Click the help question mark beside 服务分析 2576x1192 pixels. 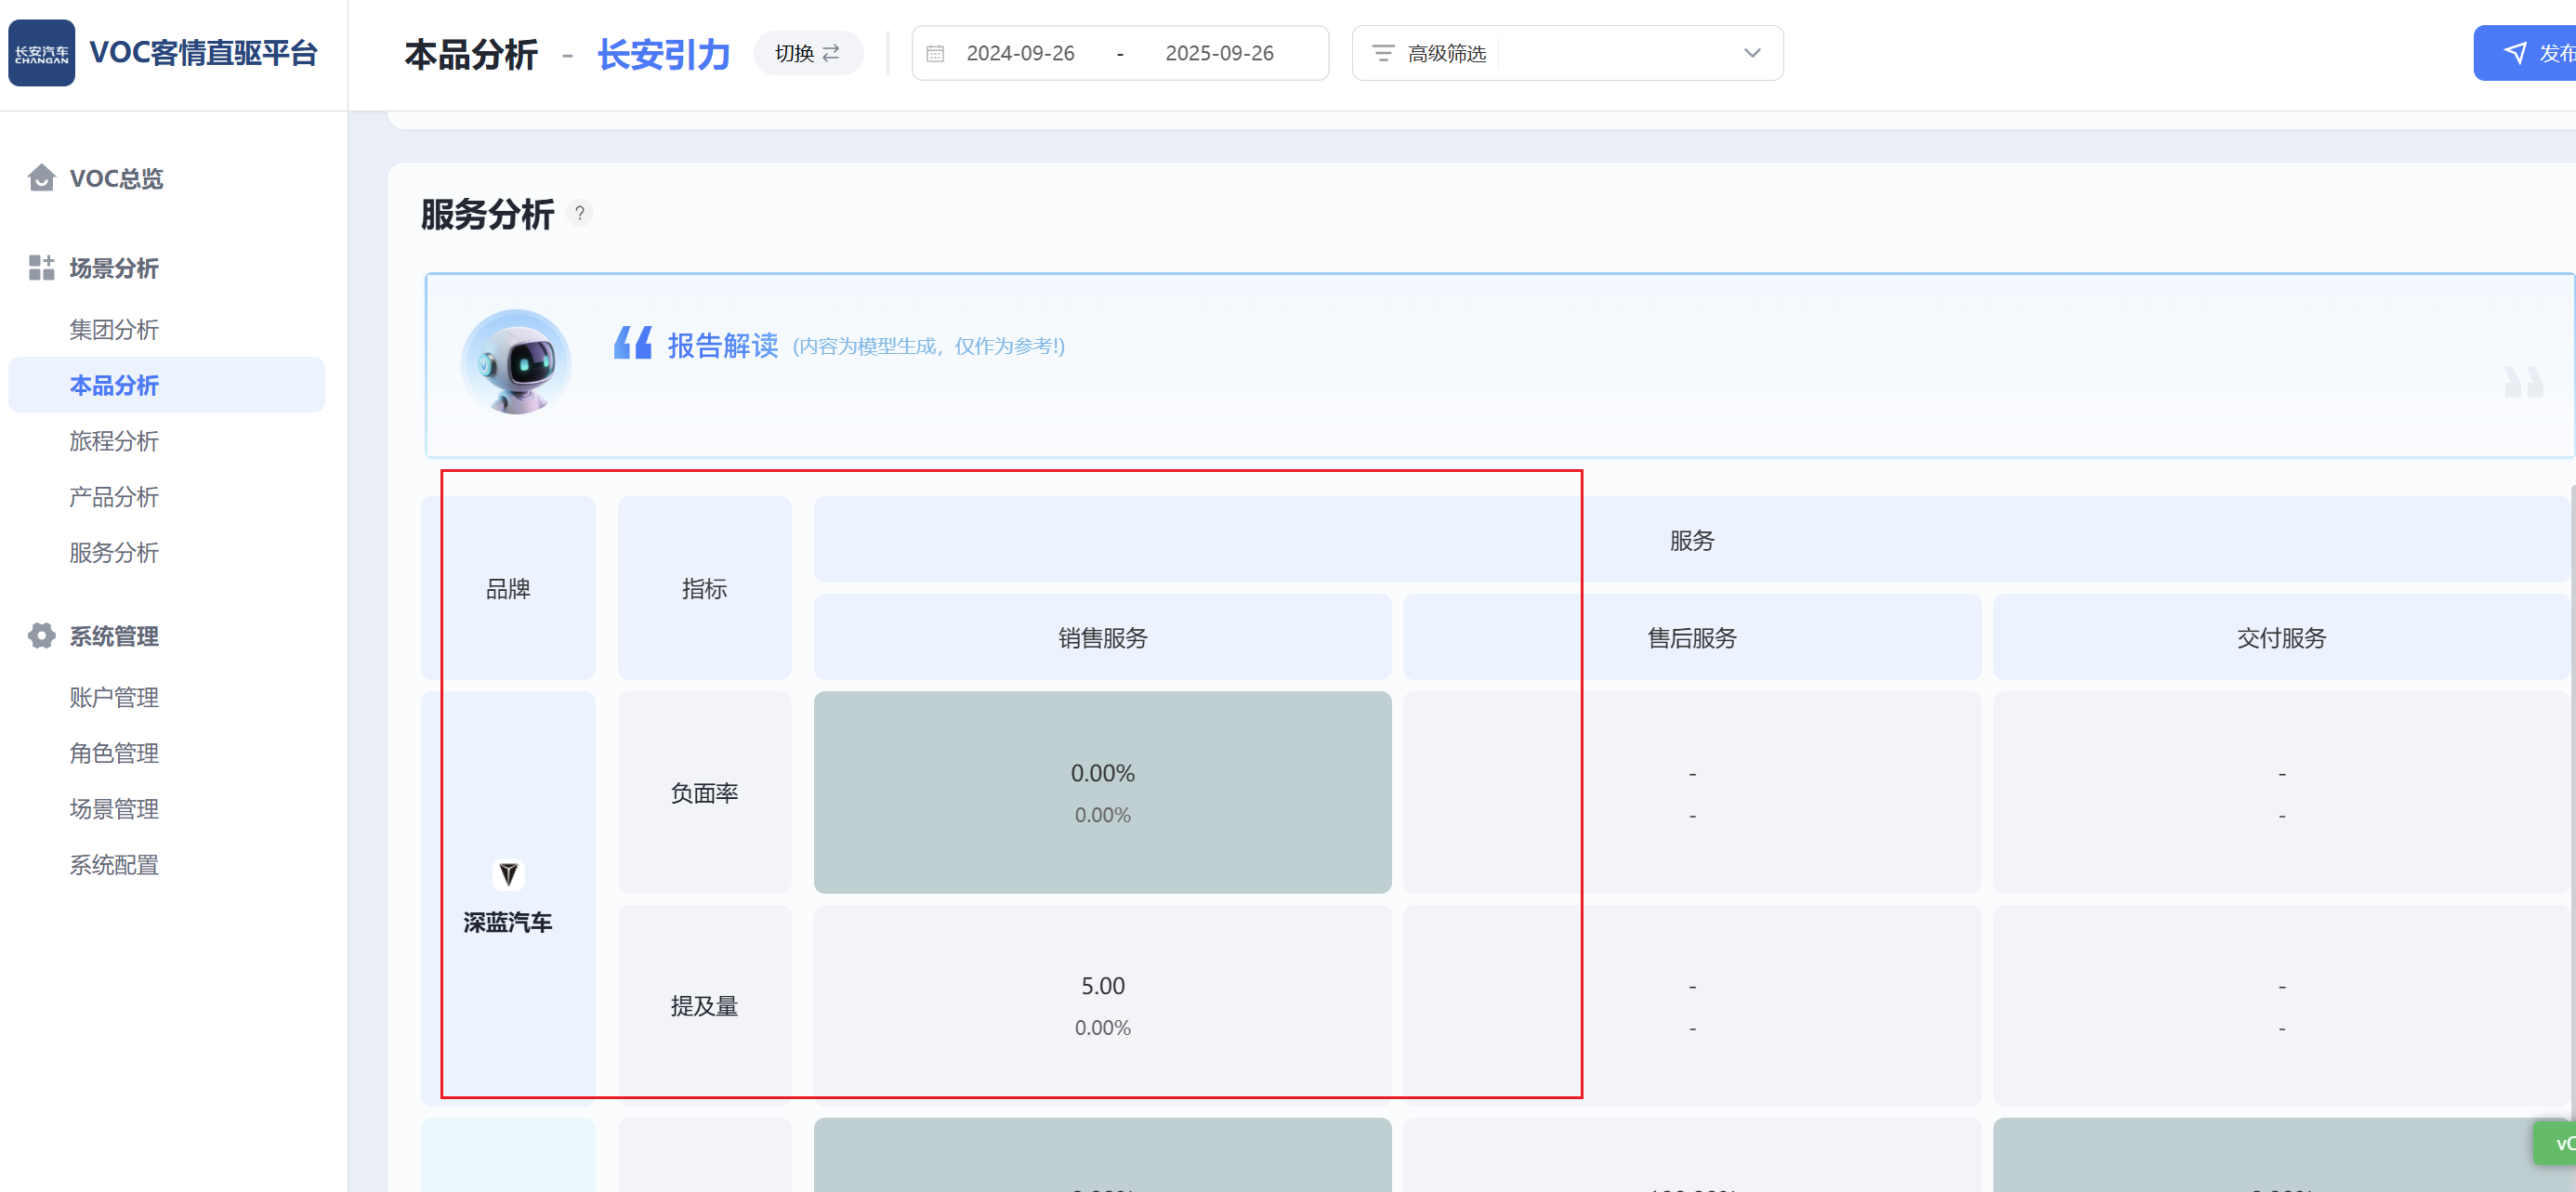pos(579,213)
